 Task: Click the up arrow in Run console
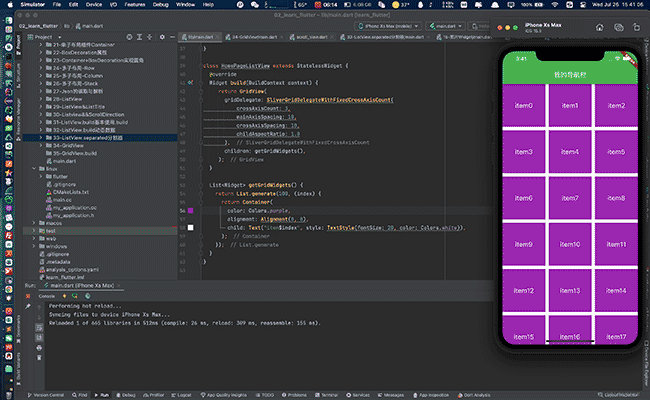[39, 307]
